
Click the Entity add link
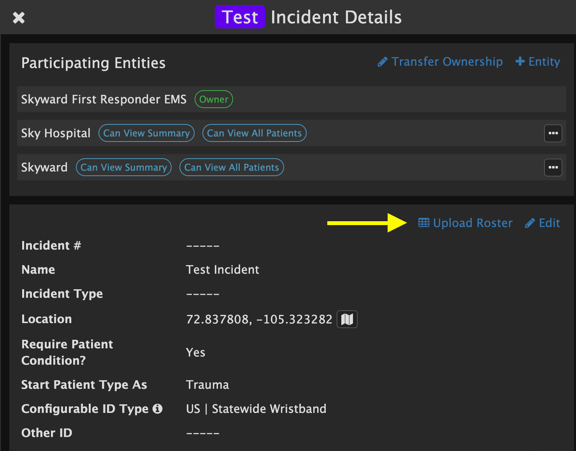pyautogui.click(x=538, y=62)
